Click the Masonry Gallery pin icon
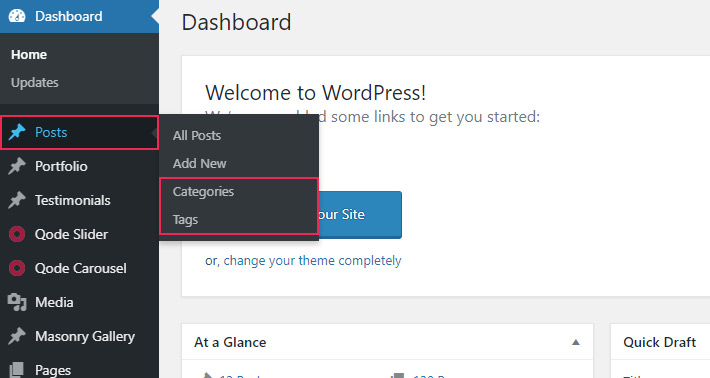The height and width of the screenshot is (378, 710). 17,336
